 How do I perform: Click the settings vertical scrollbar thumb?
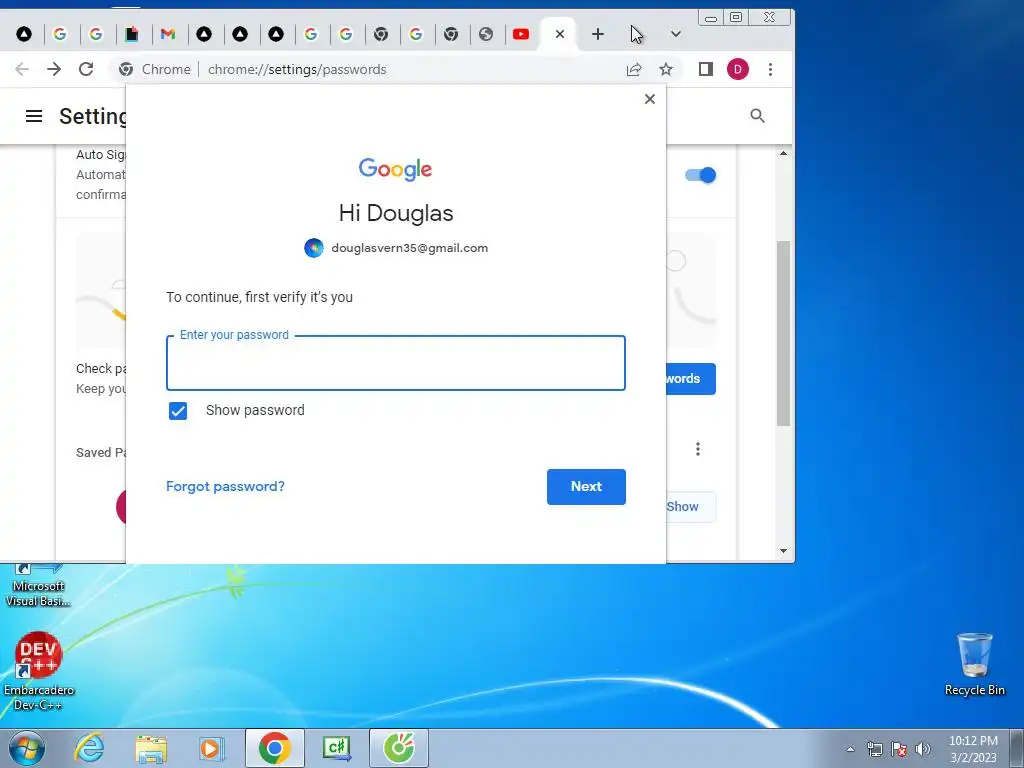[783, 333]
